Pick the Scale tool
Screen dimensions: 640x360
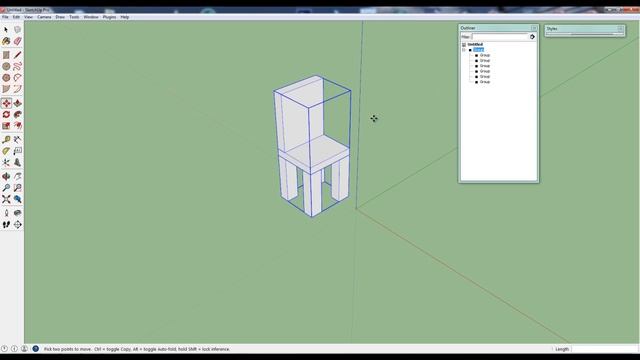(x=6, y=126)
